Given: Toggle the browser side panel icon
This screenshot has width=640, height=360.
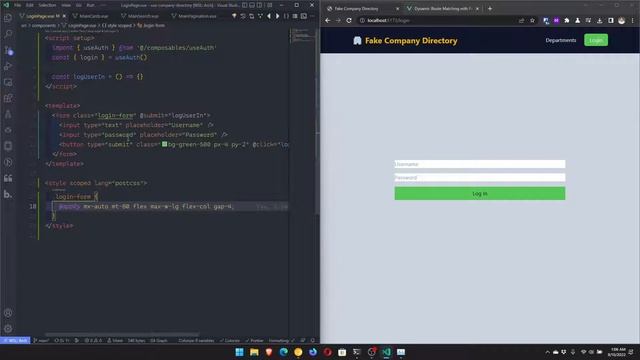Looking at the screenshot, I should point(611,20).
